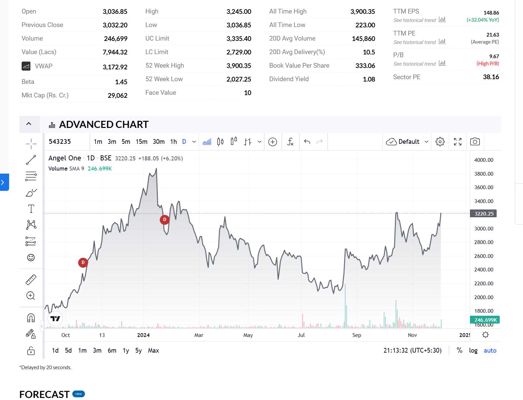Screen dimensions: 523x400
Task: Set interval to 15m
Action: pyautogui.click(x=141, y=142)
